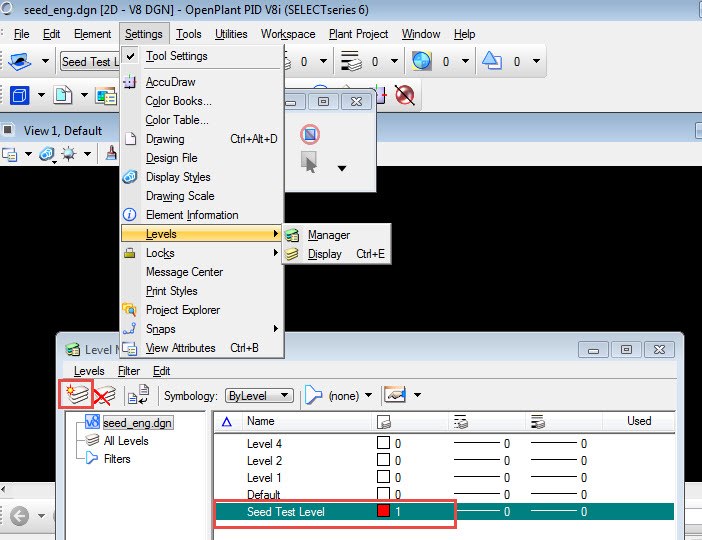Select All Levels in the tree
702x540 pixels.
click(x=126, y=441)
